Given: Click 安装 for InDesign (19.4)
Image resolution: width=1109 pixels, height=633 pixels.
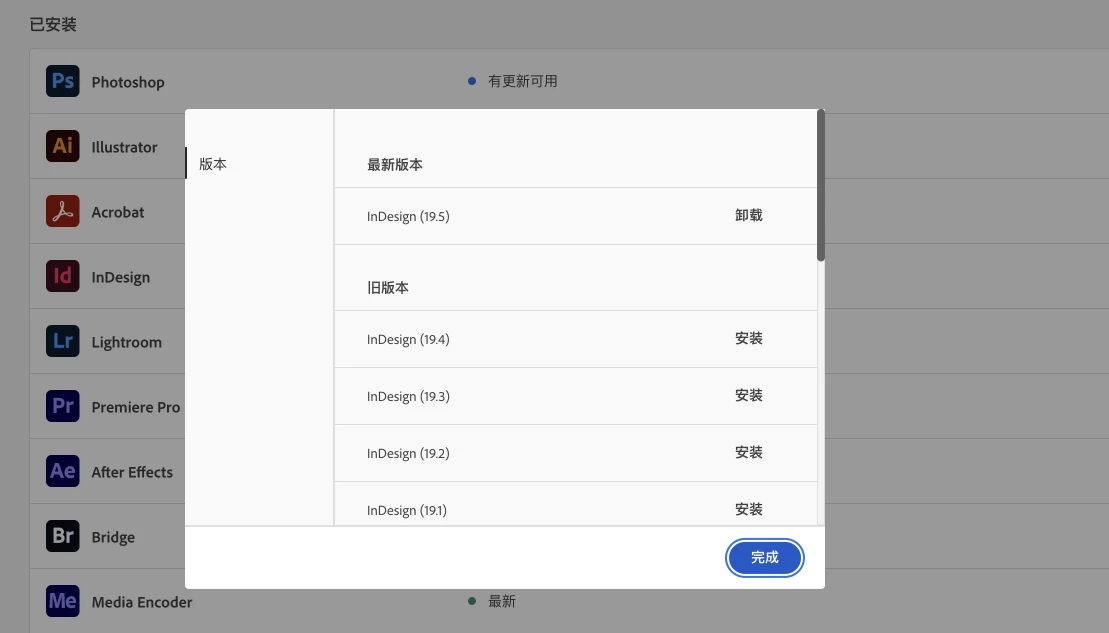Looking at the screenshot, I should (748, 338).
